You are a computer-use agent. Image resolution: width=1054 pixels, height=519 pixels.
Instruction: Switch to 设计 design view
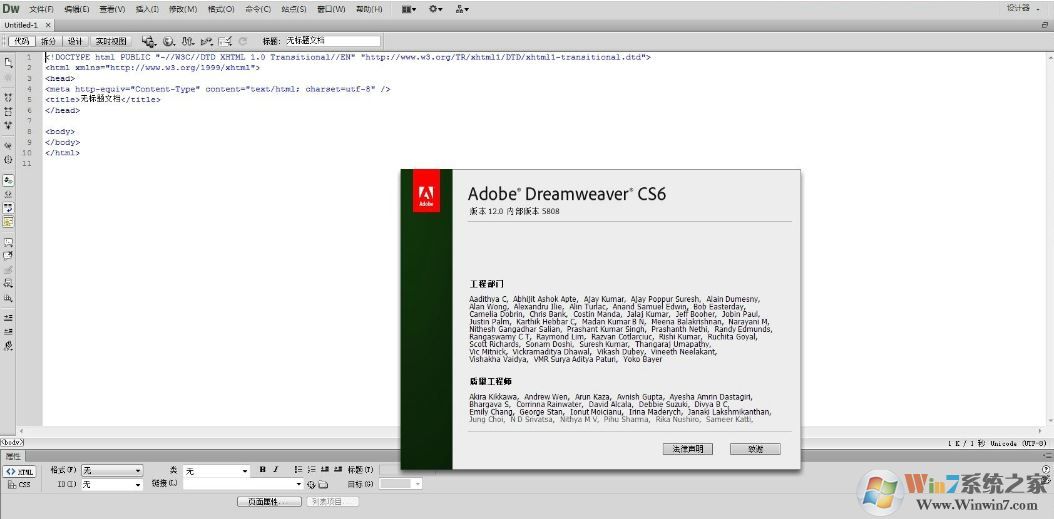point(75,41)
